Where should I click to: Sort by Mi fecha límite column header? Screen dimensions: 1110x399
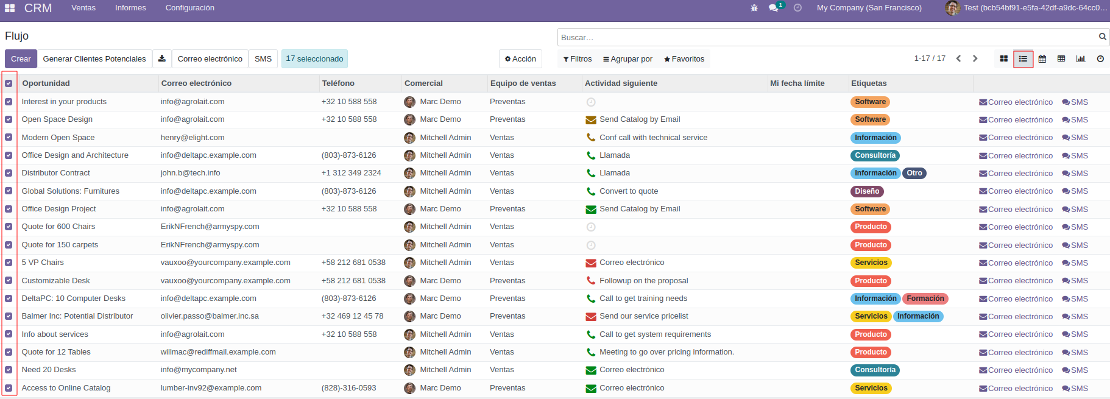coord(797,83)
